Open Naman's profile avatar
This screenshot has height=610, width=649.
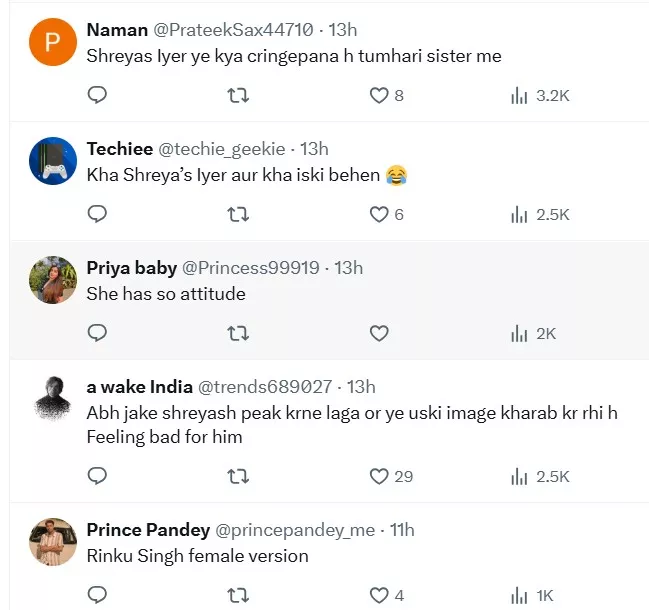tap(53, 42)
